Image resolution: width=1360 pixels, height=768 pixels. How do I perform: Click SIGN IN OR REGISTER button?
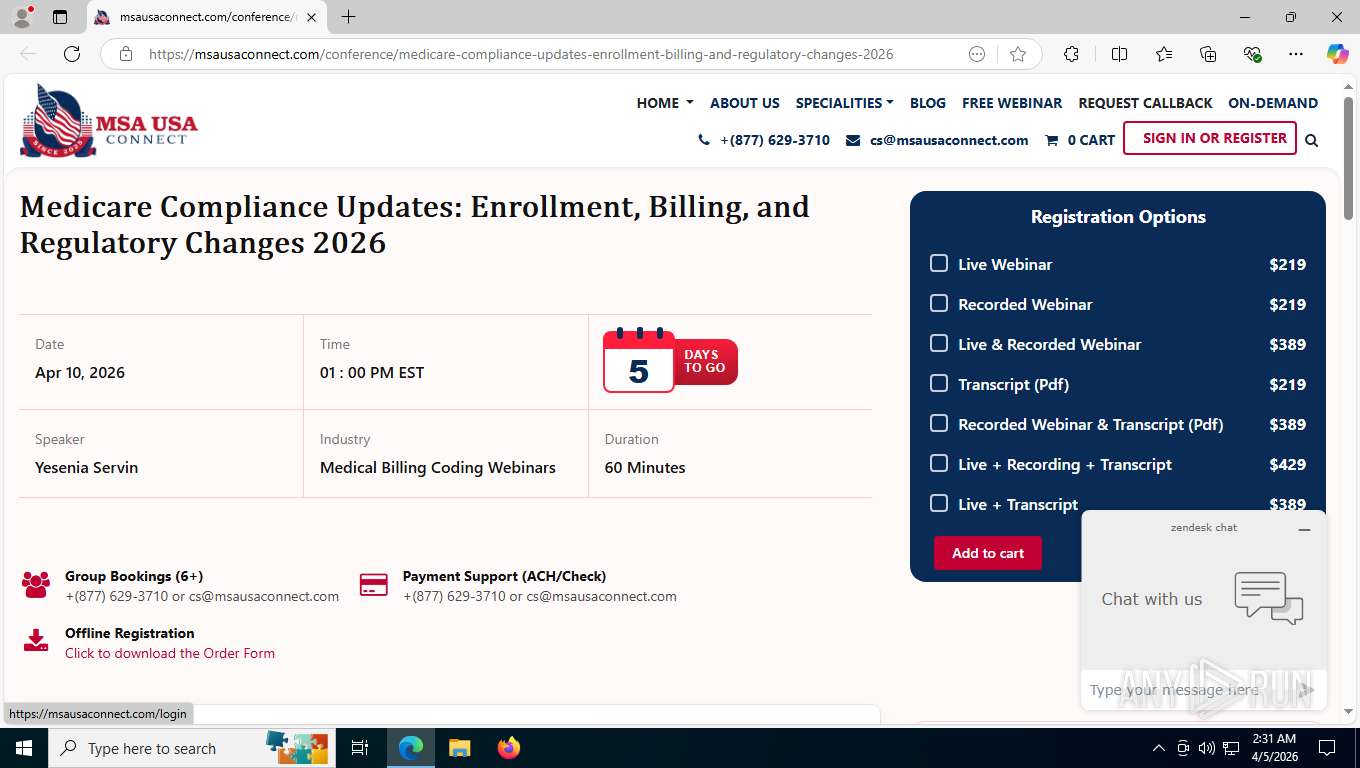1210,138
